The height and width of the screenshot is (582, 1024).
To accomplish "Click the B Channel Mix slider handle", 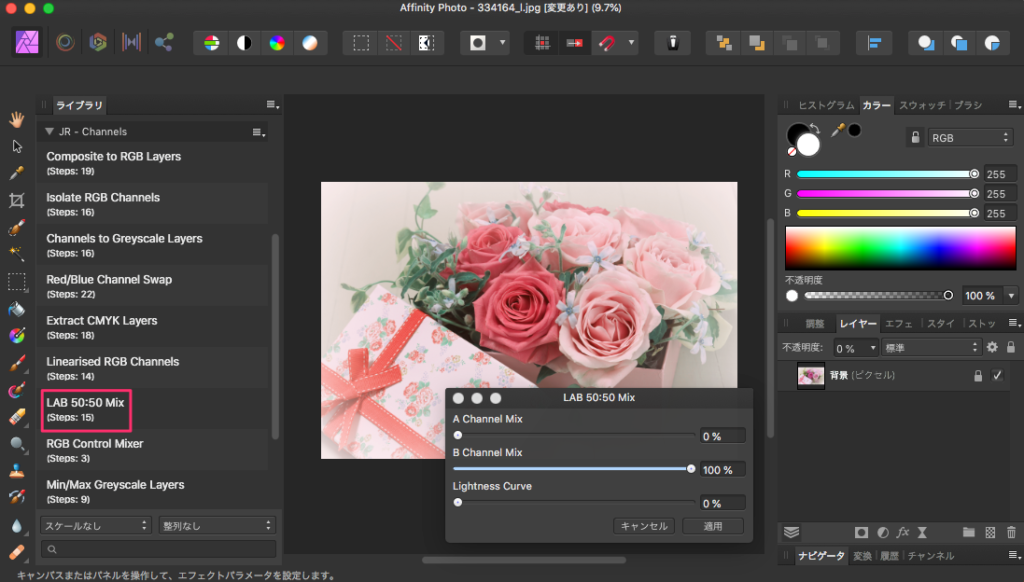I will [690, 469].
